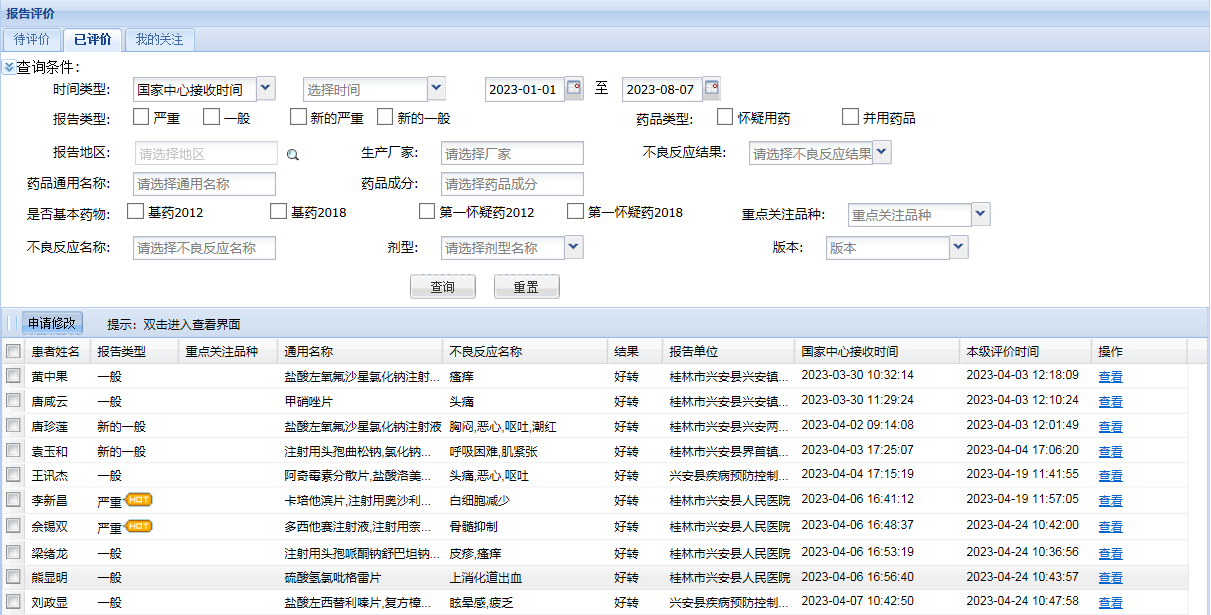Click the HOT badge on 李新昌's row

tap(138, 499)
